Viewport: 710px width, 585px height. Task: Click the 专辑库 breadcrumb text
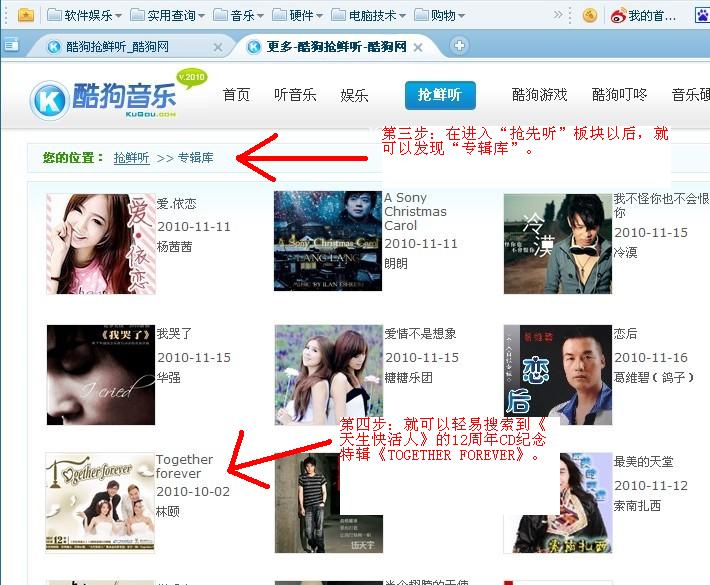coord(195,158)
